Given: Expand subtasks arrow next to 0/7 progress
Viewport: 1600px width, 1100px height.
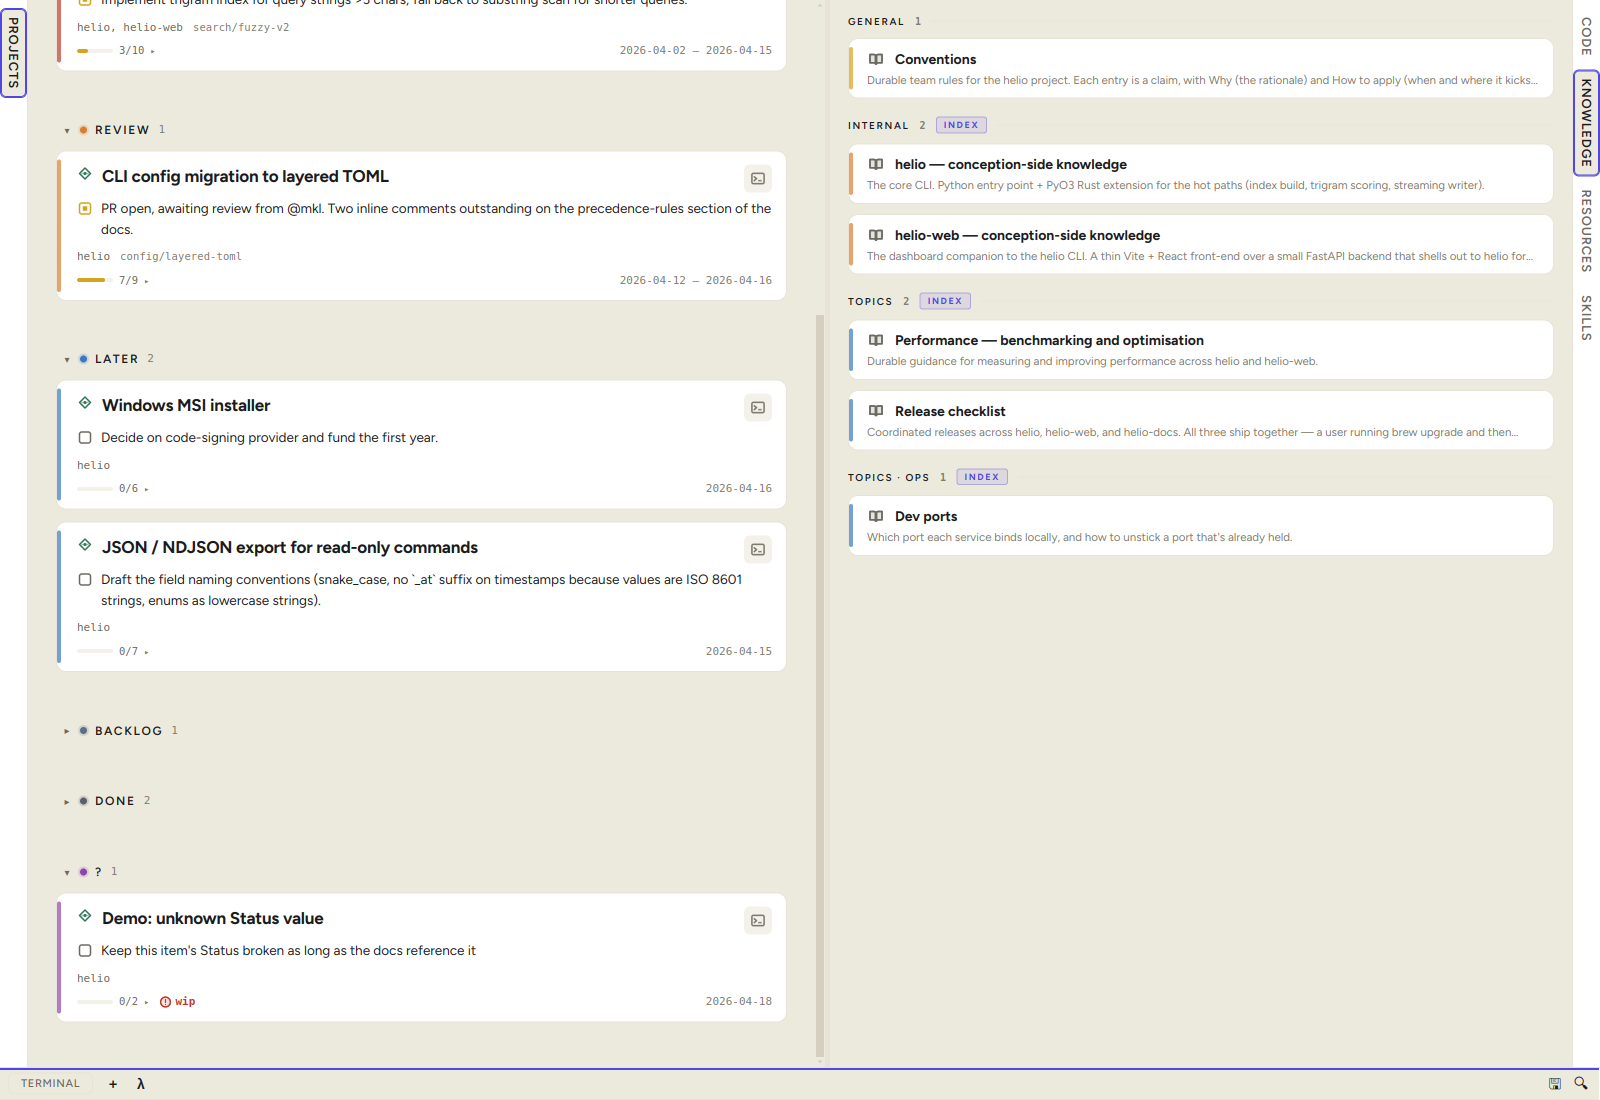Looking at the screenshot, I should [x=146, y=652].
